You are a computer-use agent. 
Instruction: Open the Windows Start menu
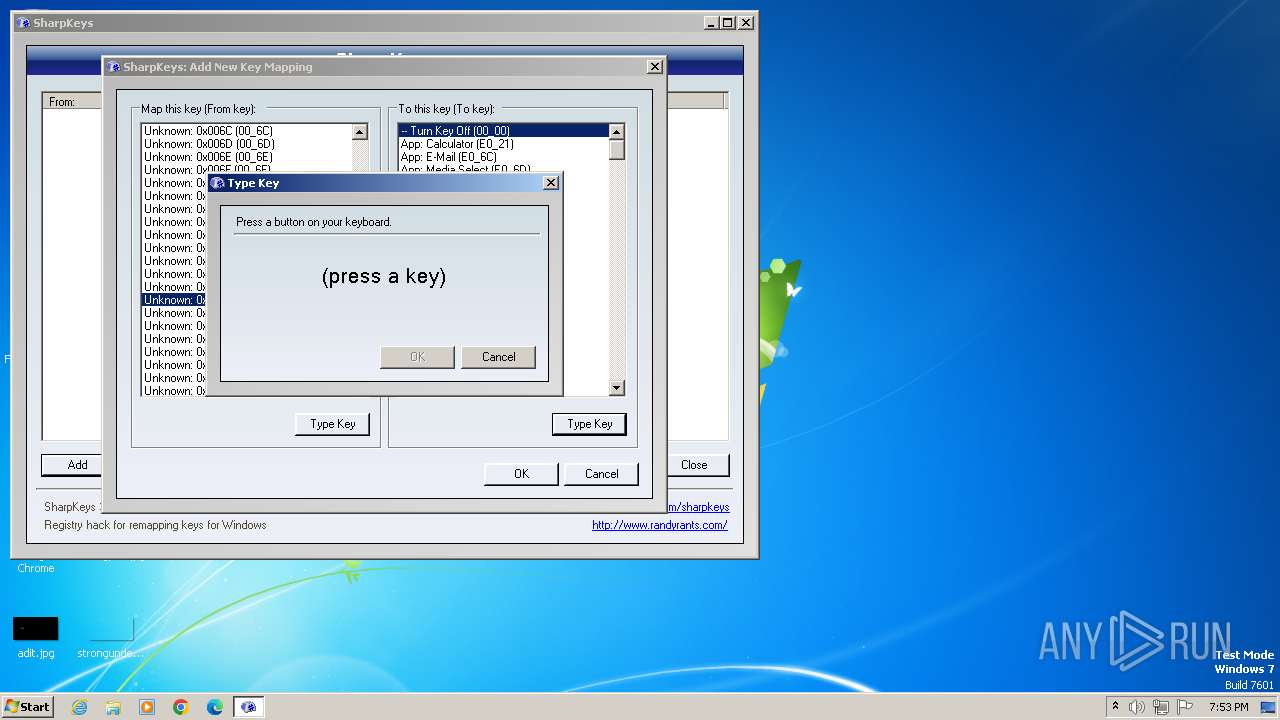[27, 707]
